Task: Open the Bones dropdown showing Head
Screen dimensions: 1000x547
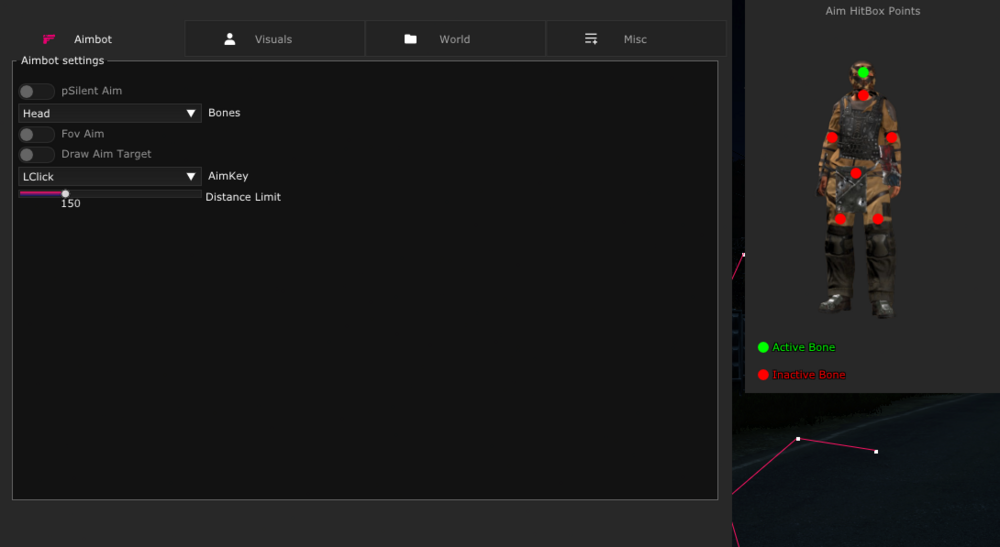Action: 110,113
